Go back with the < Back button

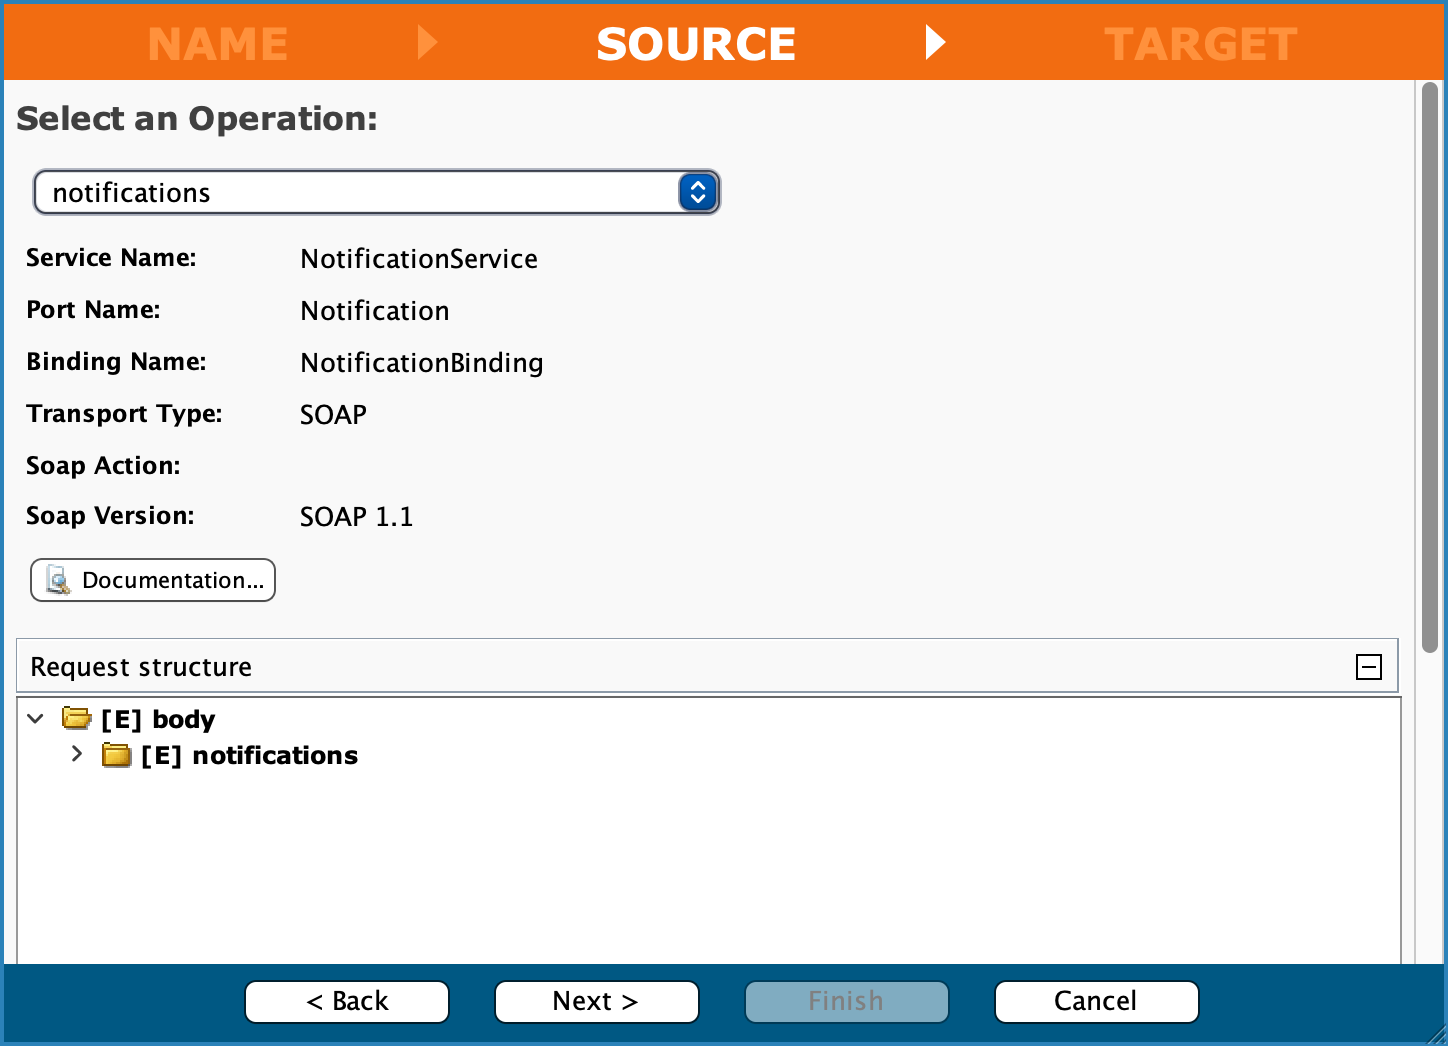[x=347, y=1001]
